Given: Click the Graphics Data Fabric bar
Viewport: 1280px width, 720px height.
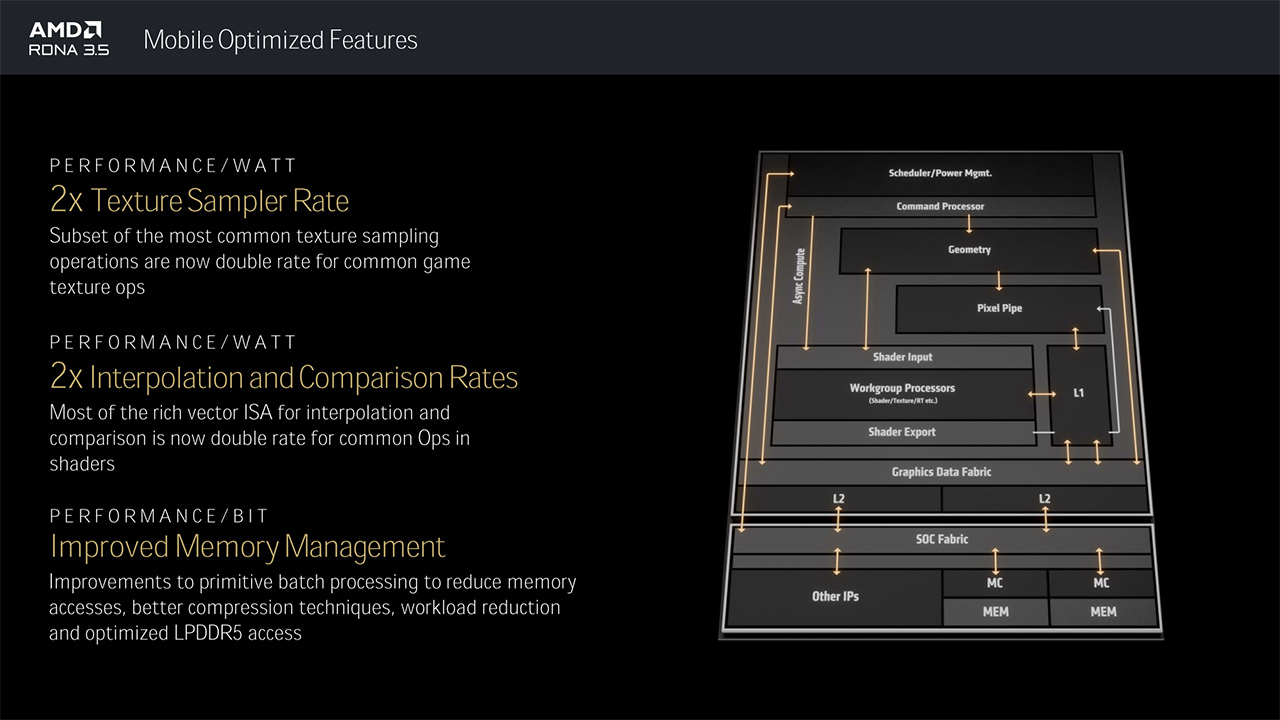Looking at the screenshot, I should click(x=941, y=472).
